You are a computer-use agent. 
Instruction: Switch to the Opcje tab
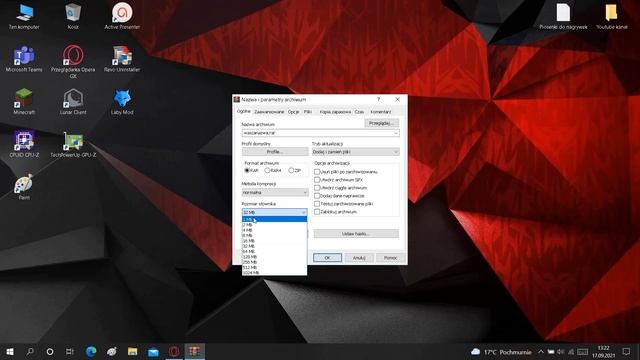pos(293,112)
